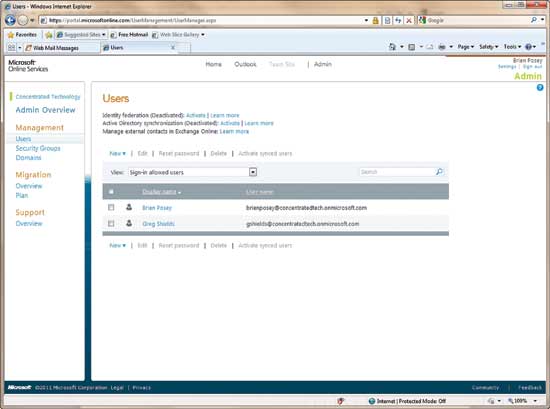Click the Home icon in command bar
The image size is (550, 409).
point(392,47)
